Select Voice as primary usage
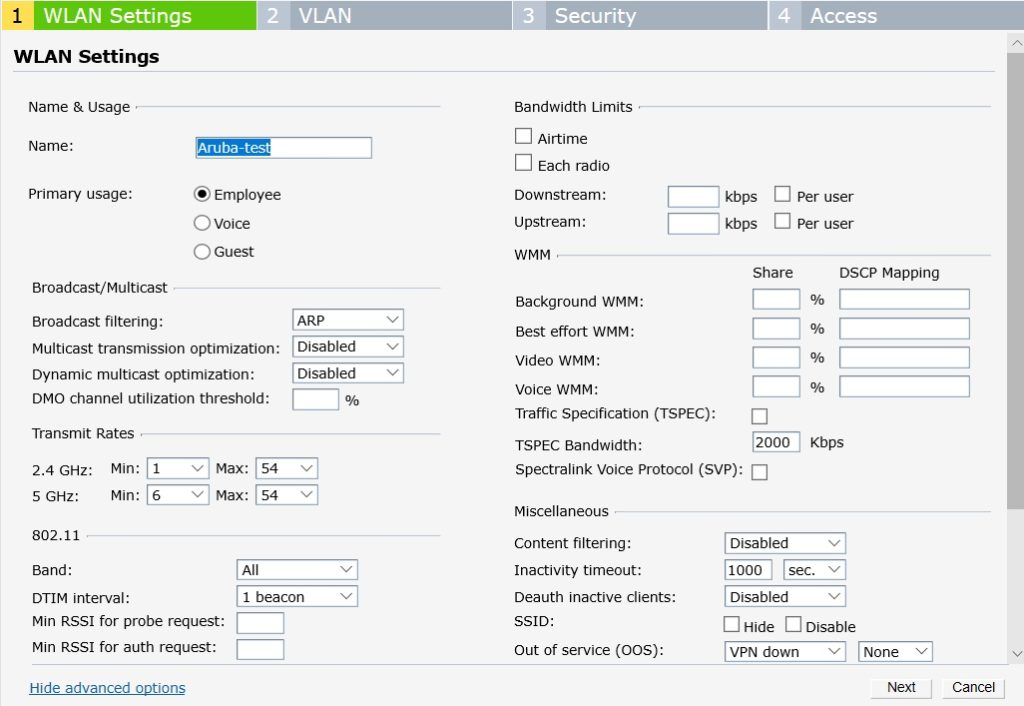 coord(202,223)
